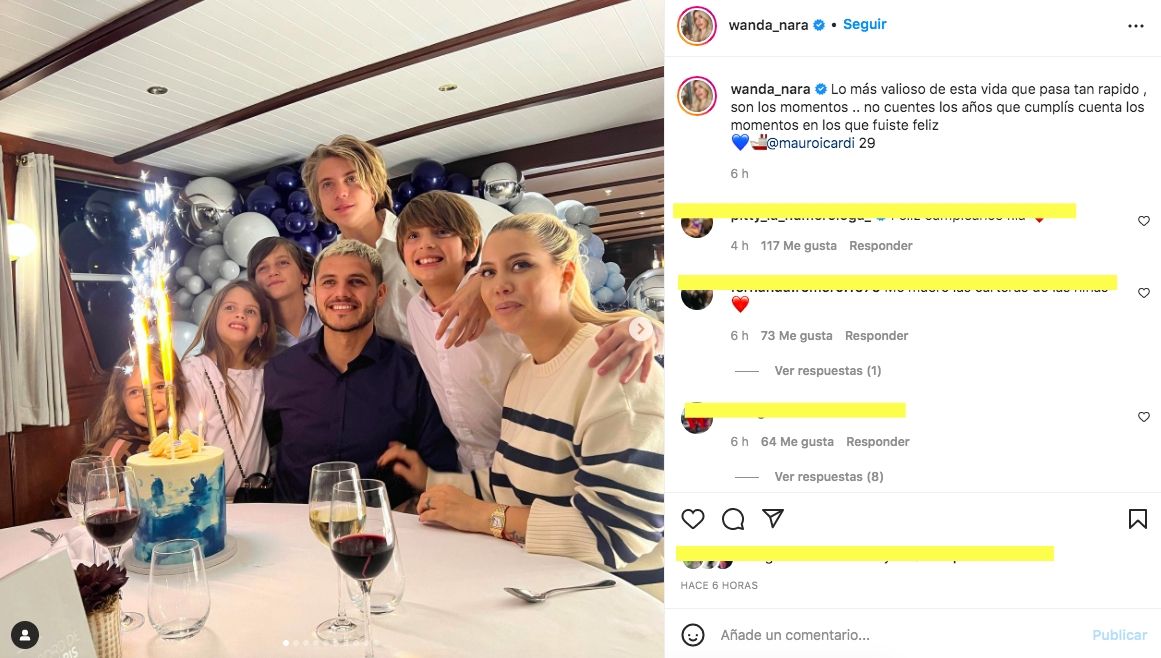Save the post with bookmark icon
The height and width of the screenshot is (658, 1161).
[x=1137, y=518]
